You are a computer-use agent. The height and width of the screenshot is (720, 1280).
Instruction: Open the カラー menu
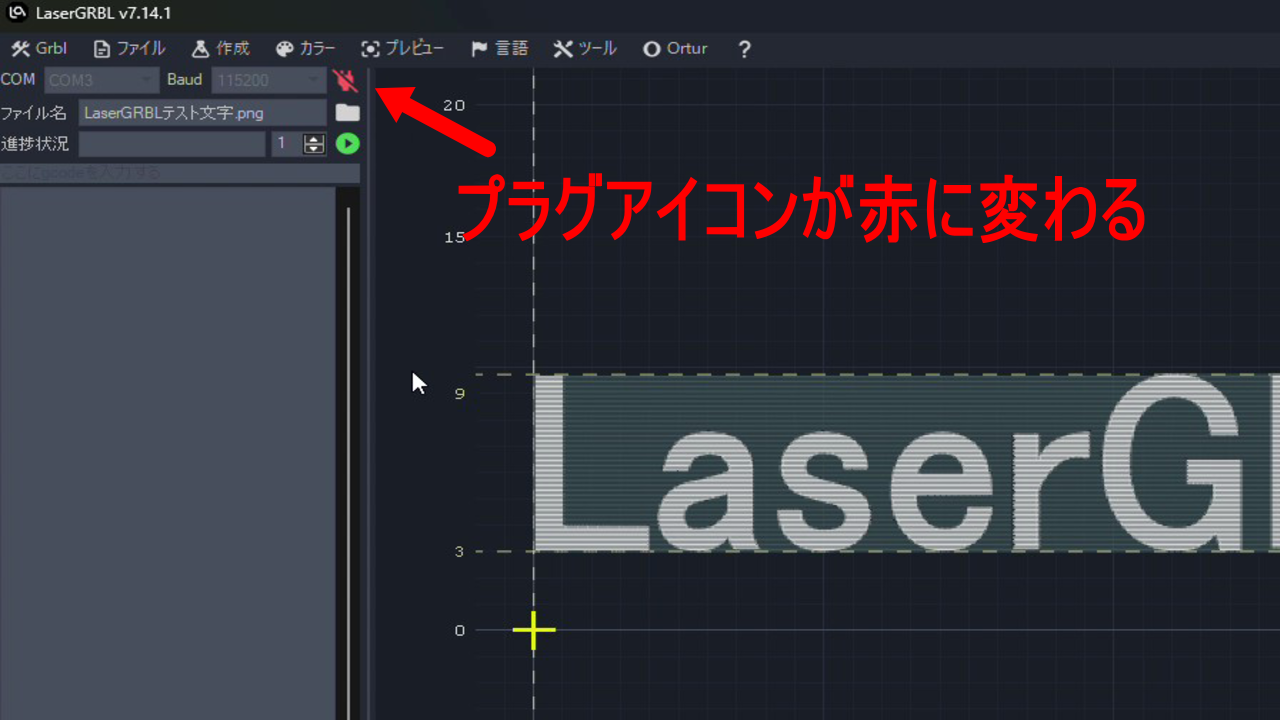pyautogui.click(x=305, y=48)
